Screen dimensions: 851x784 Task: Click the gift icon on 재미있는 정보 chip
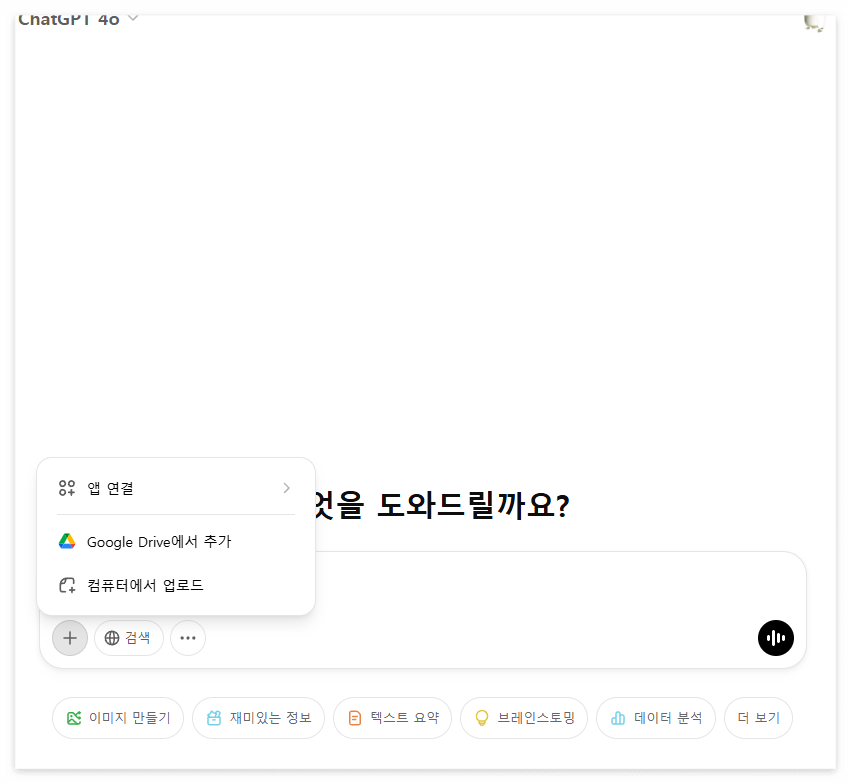(x=214, y=717)
